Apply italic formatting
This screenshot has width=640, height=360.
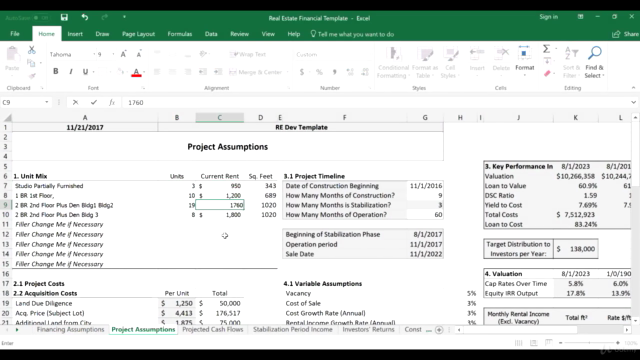click(x=71, y=71)
